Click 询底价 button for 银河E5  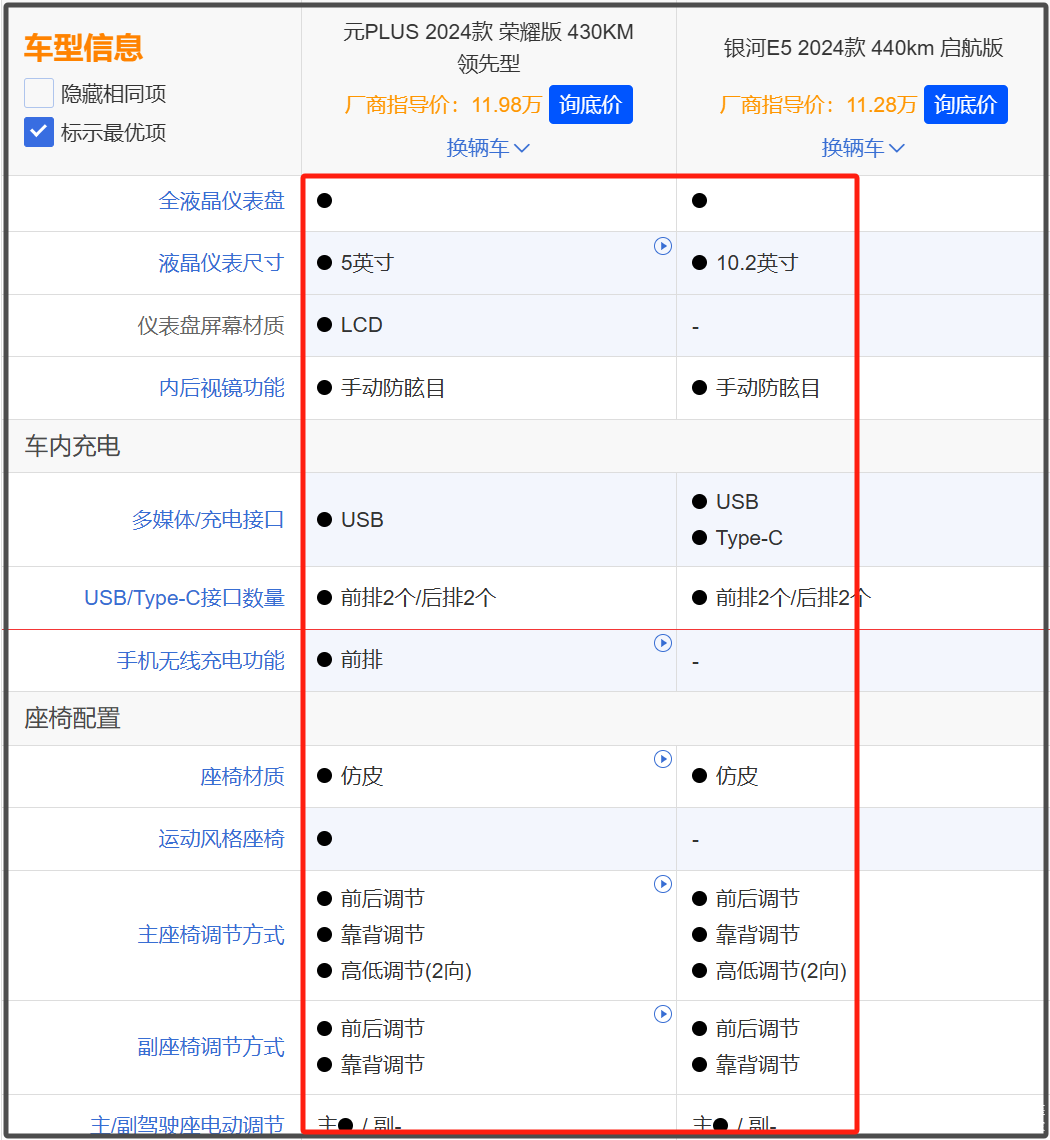click(965, 105)
